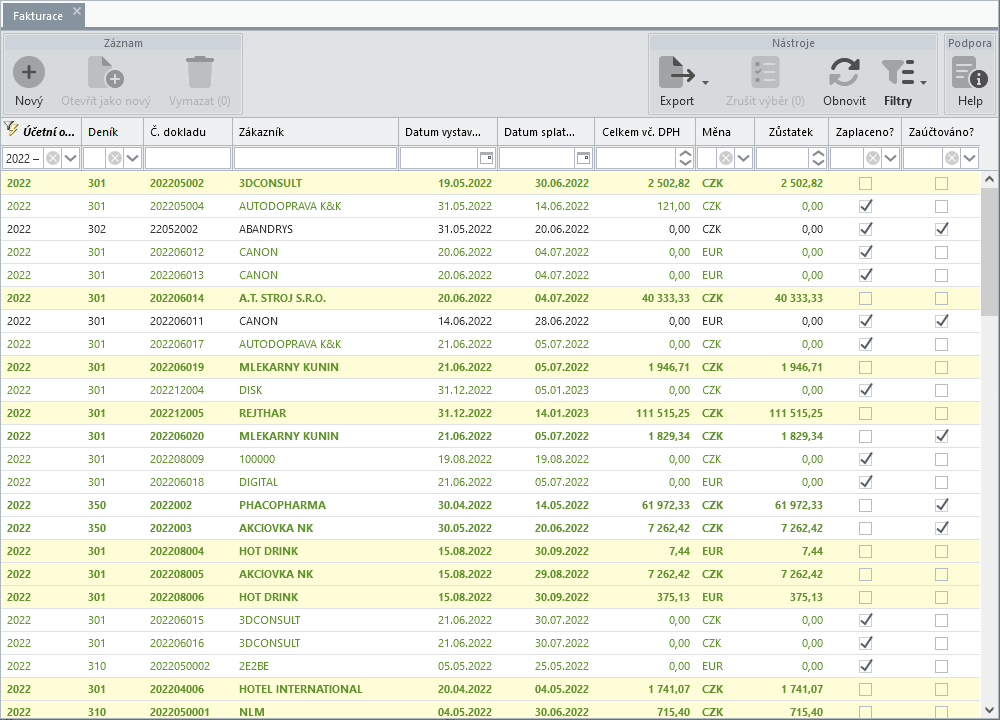This screenshot has width=1000, height=720.
Task: Select document number 2022050002
Action: click(x=180, y=666)
